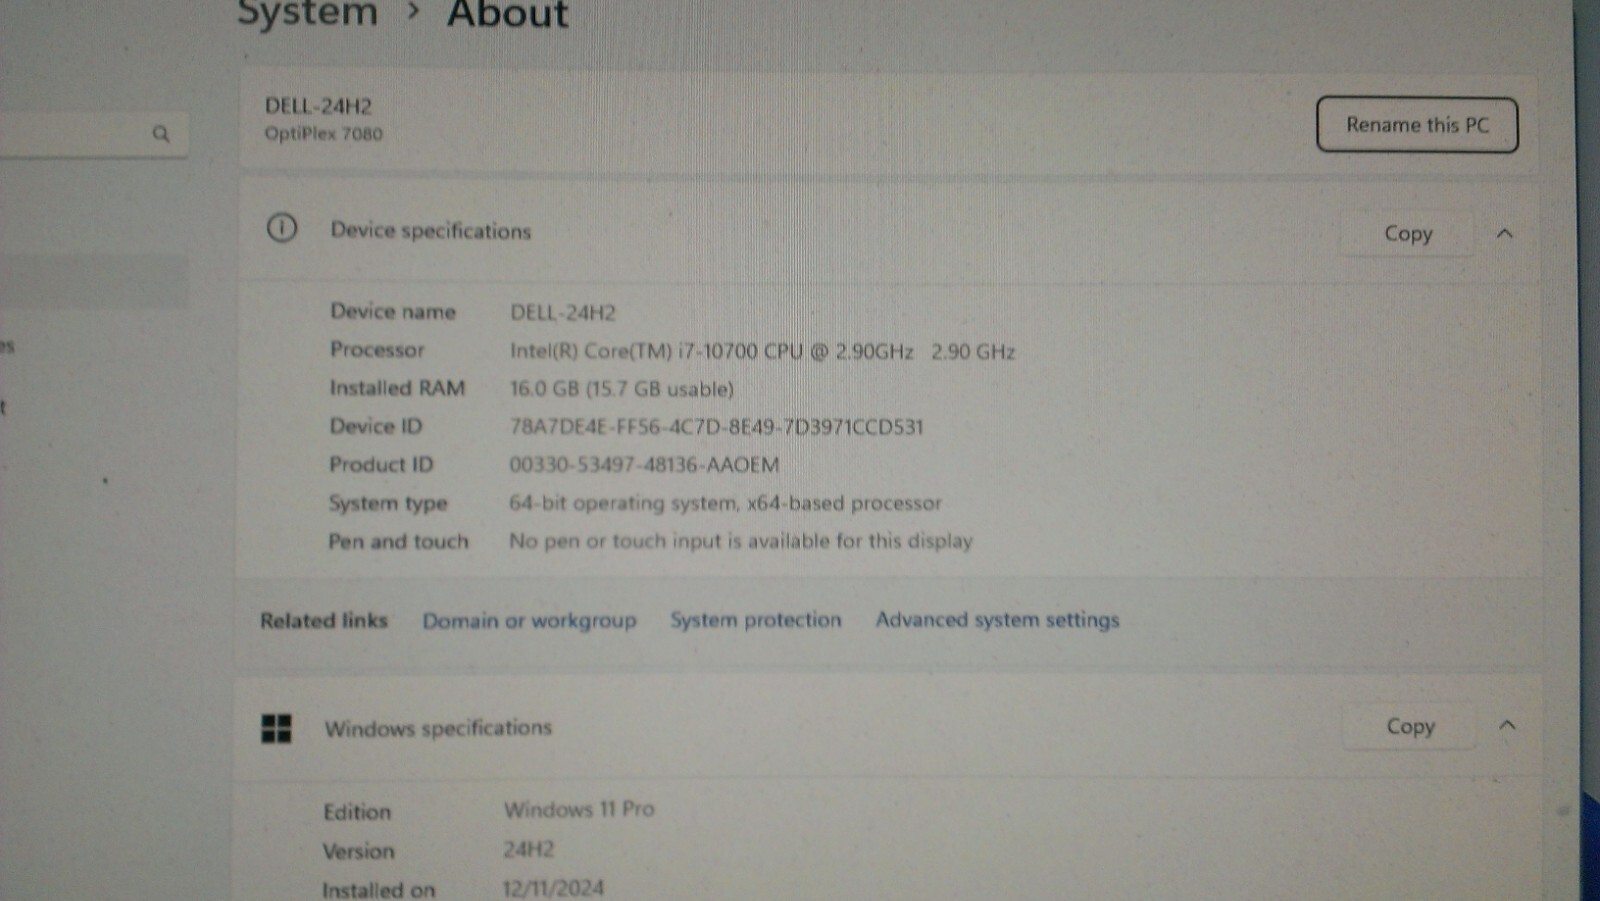Click the Related links label
This screenshot has height=901, width=1600.
[323, 620]
